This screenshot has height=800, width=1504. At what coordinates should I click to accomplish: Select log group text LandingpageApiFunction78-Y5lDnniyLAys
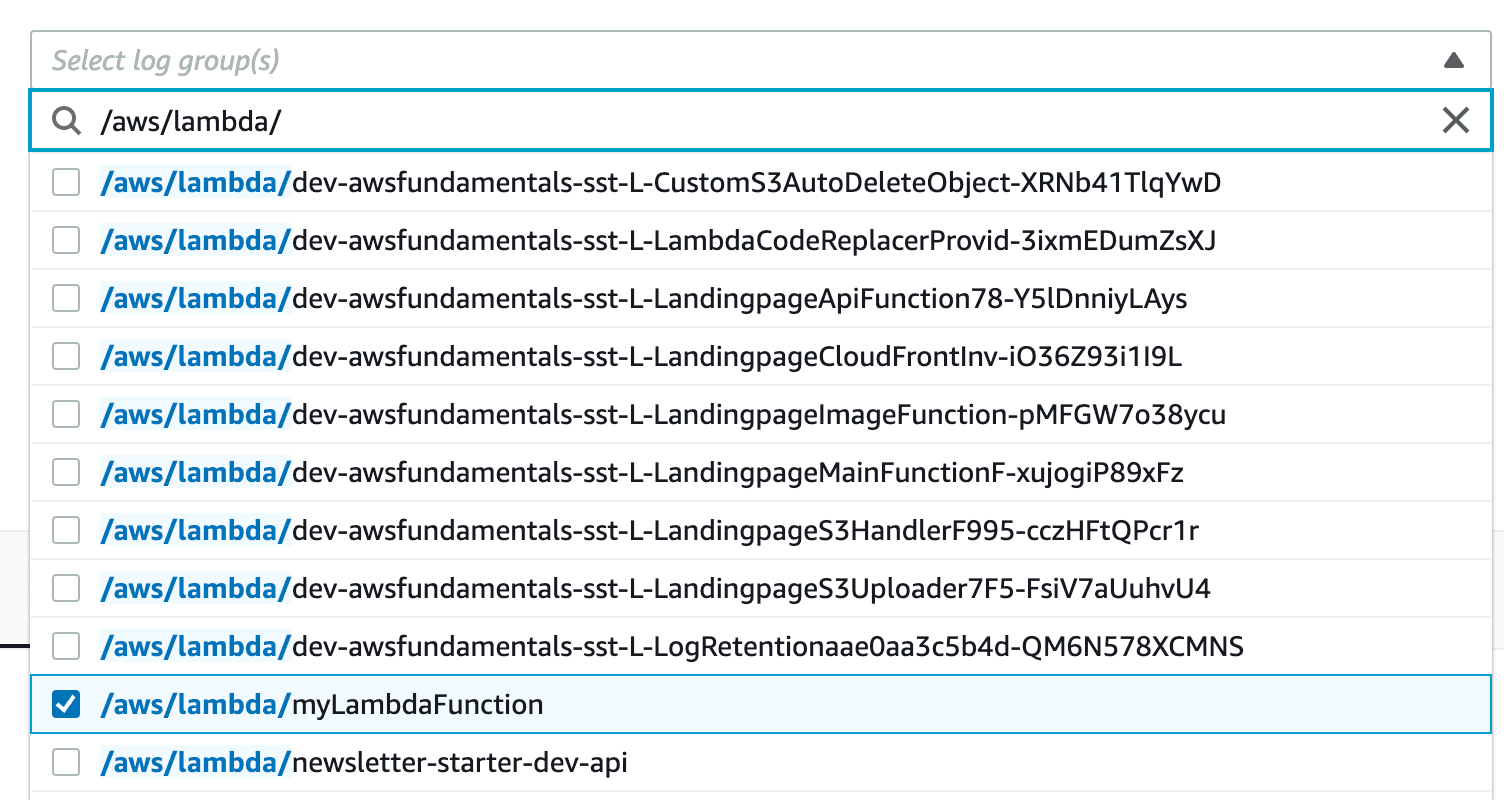pos(644,299)
